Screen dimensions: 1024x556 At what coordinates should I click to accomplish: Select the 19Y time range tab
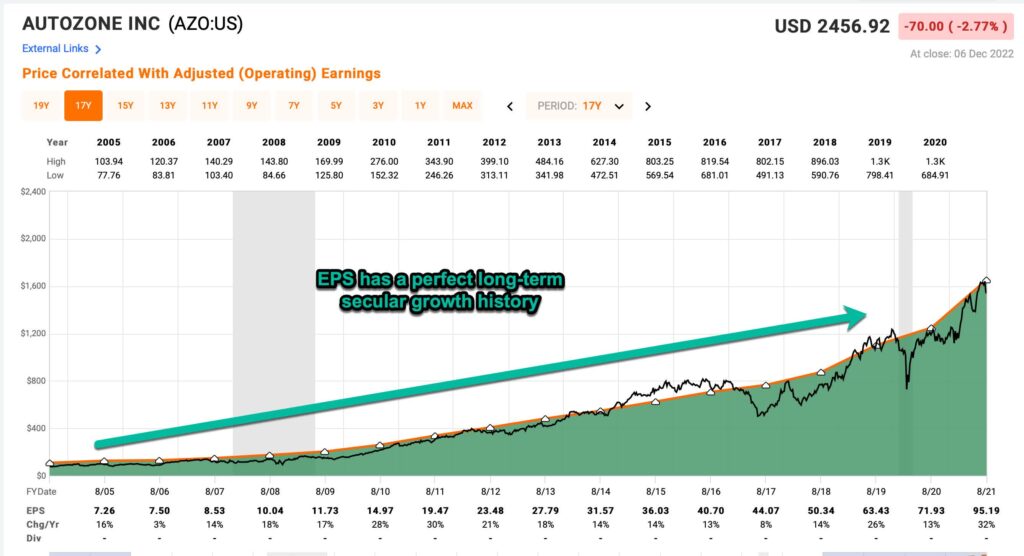click(x=41, y=106)
